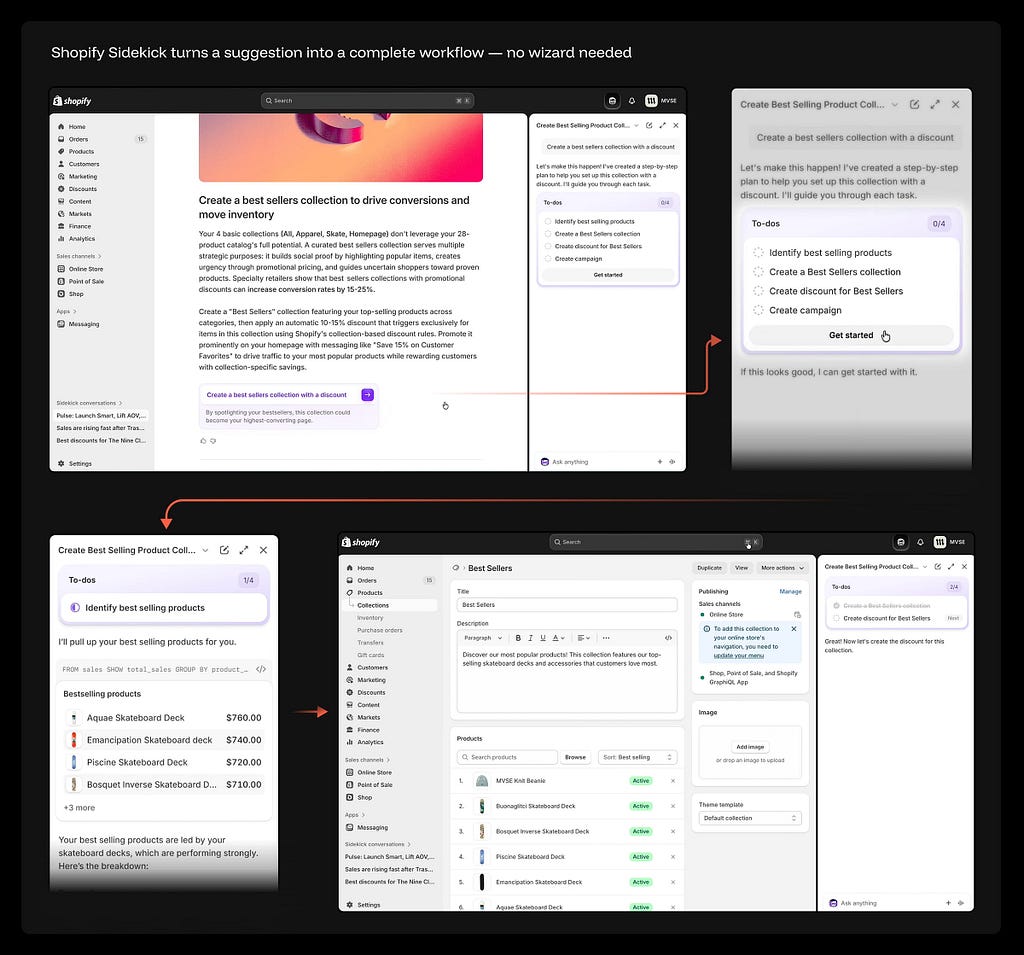
Task: Dismiss the 'To add this collection' info banner
Action: point(793,628)
